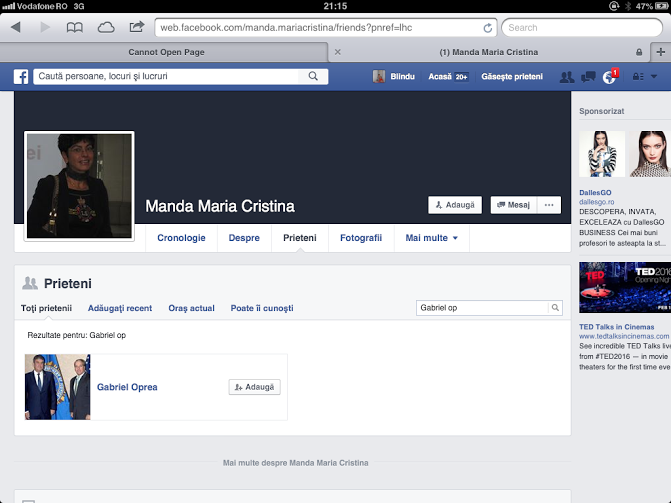Click the friends search magnifier icon

pyautogui.click(x=555, y=307)
